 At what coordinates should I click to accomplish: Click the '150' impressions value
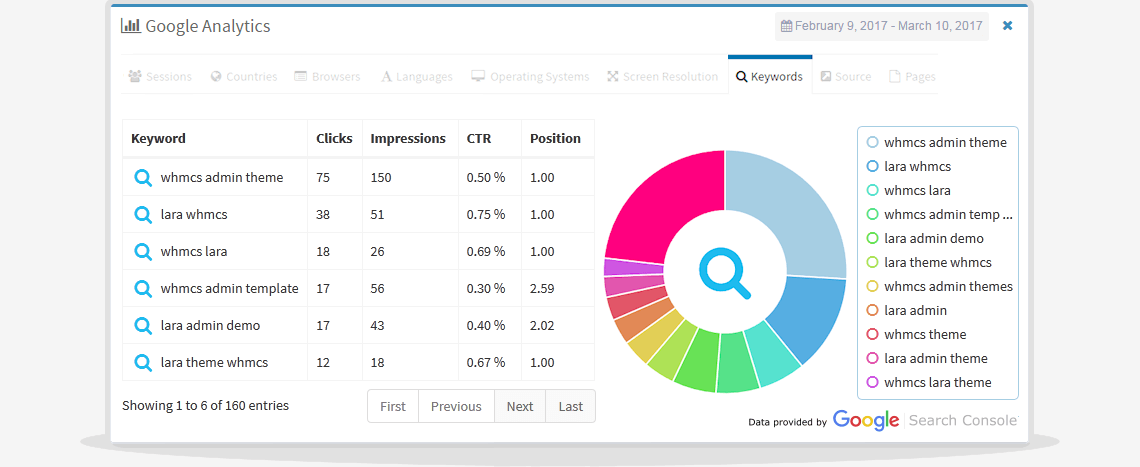click(380, 177)
